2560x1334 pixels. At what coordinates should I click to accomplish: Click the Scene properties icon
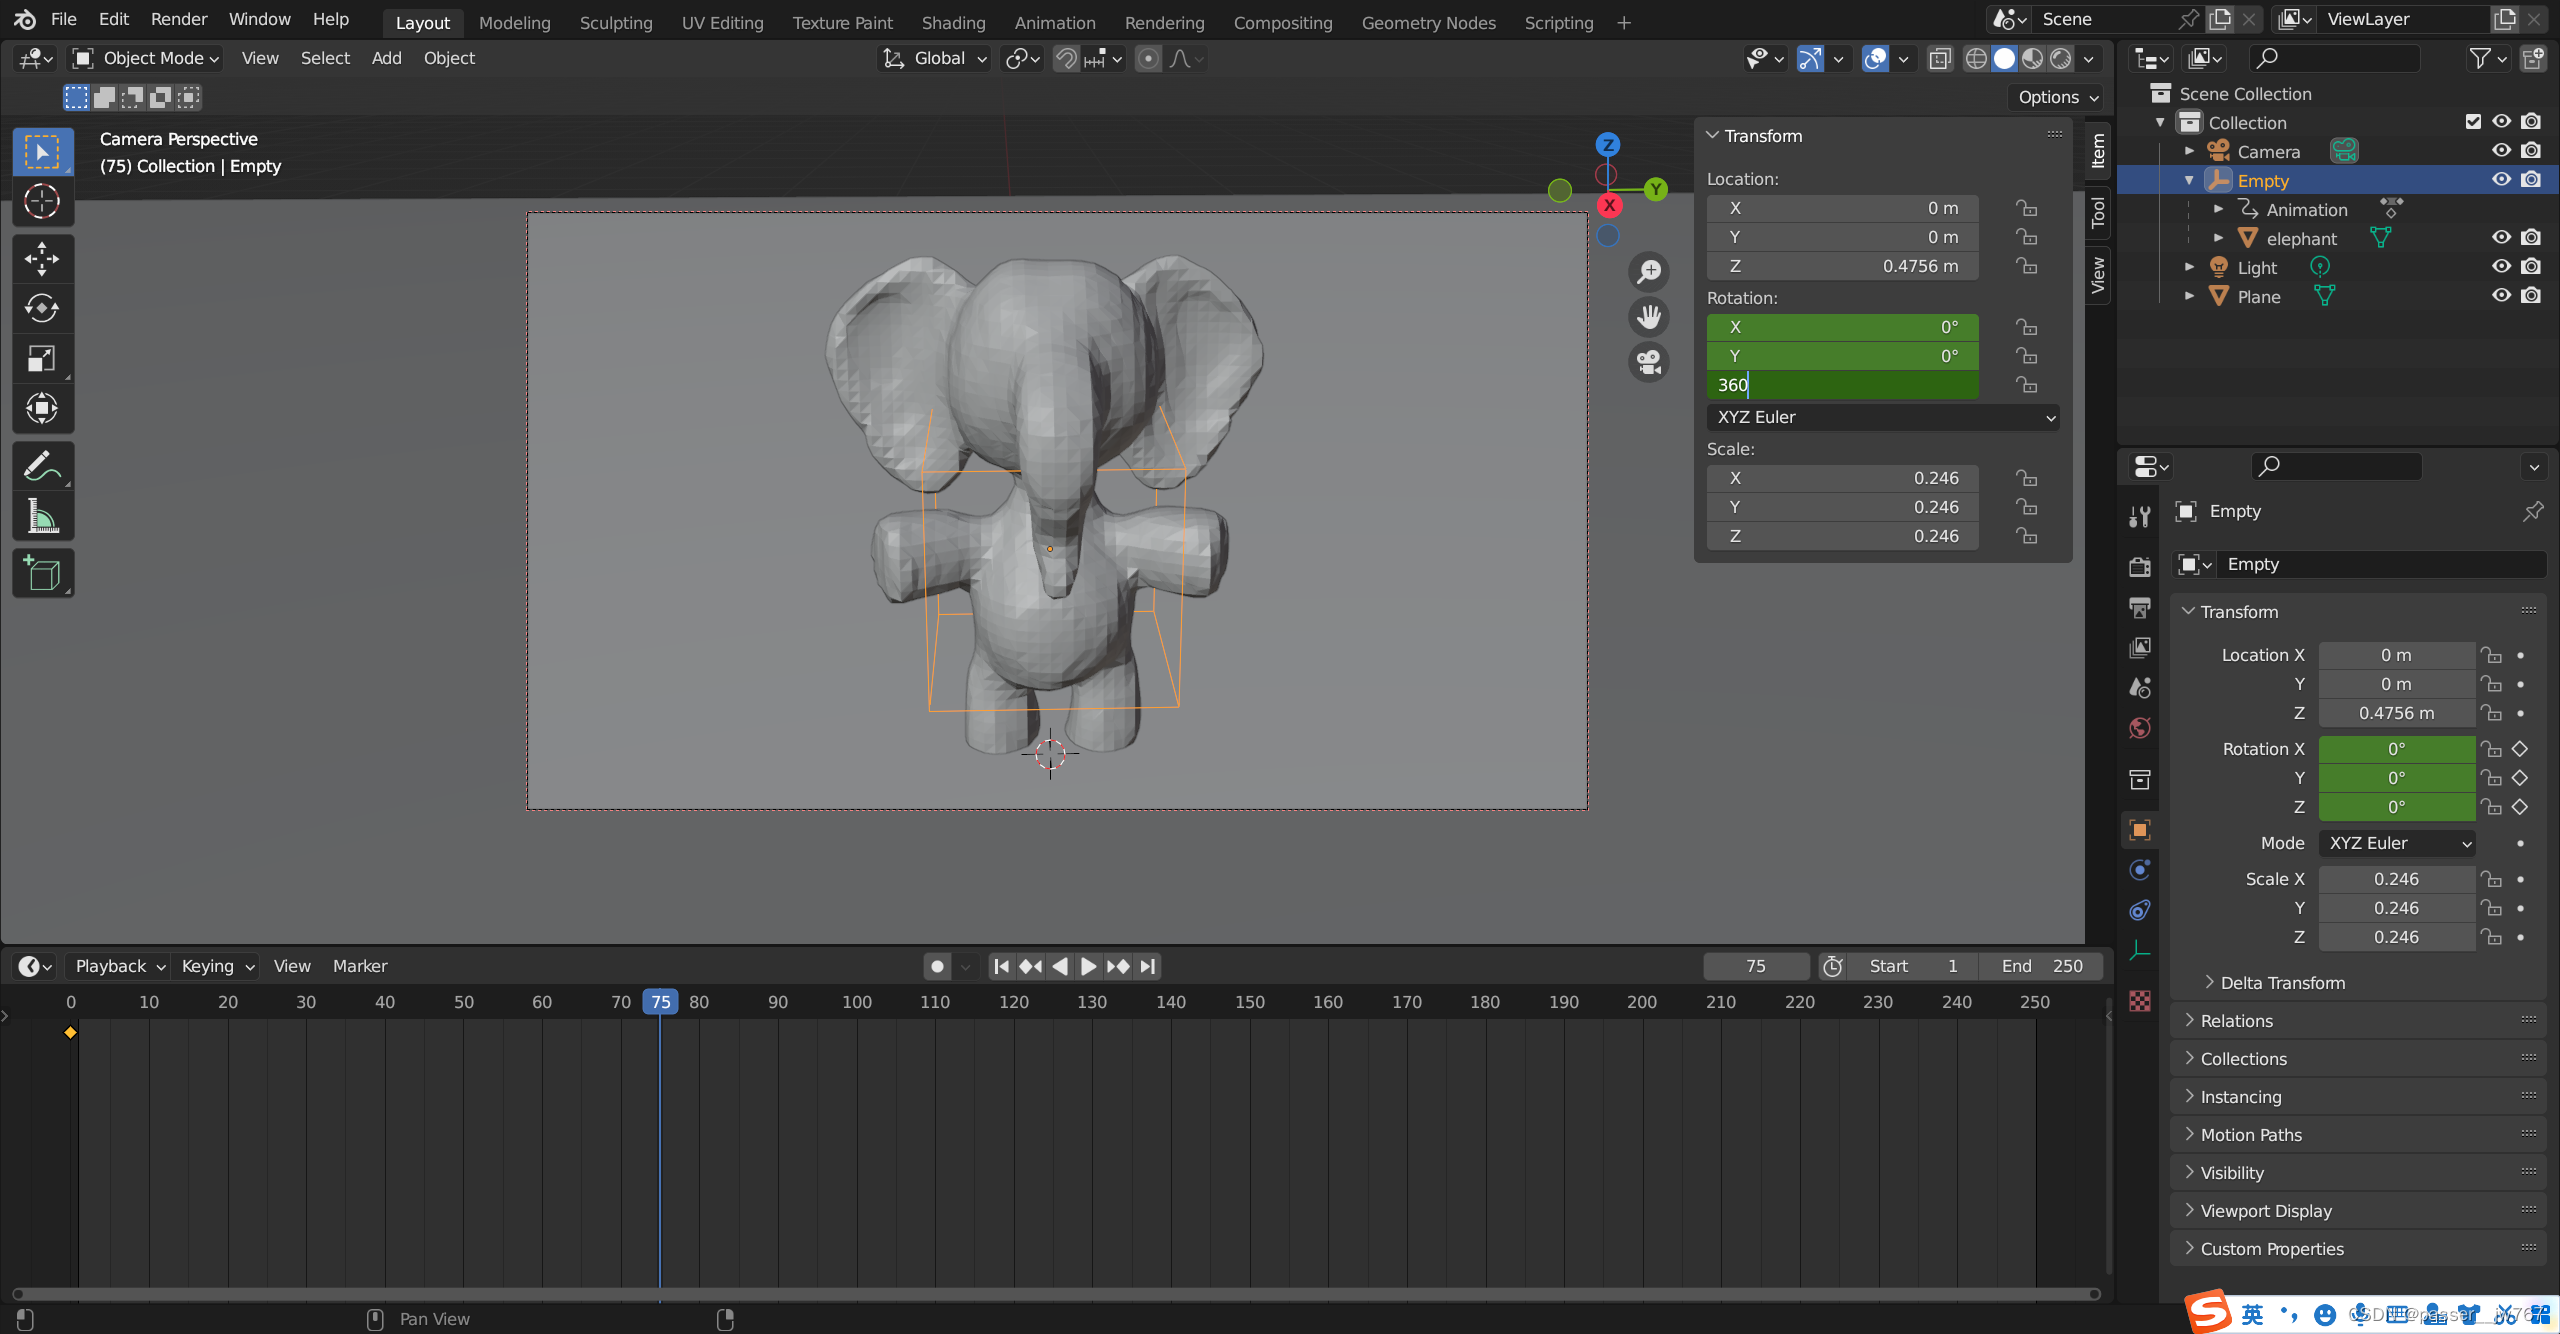(x=2140, y=687)
